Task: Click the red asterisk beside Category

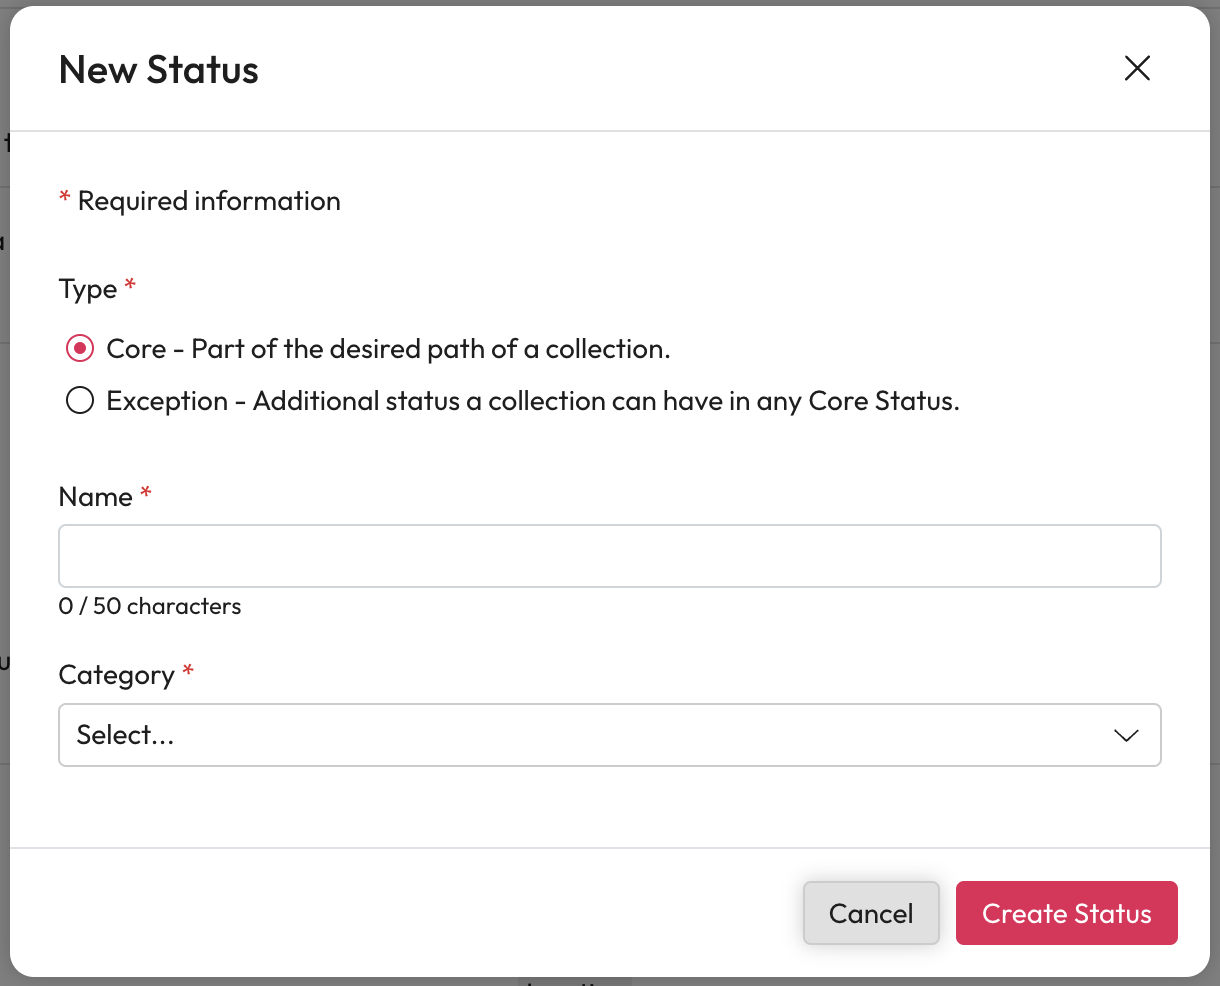Action: 188,671
